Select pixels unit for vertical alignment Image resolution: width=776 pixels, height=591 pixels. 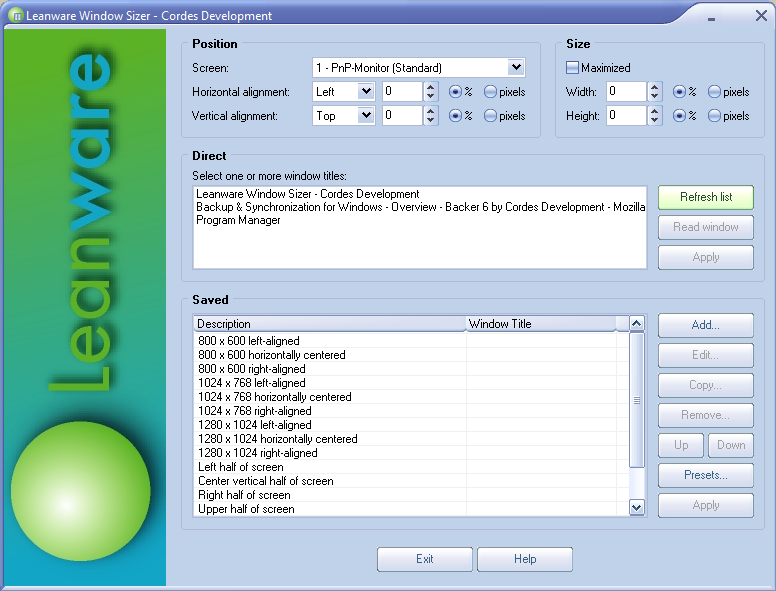[x=490, y=116]
